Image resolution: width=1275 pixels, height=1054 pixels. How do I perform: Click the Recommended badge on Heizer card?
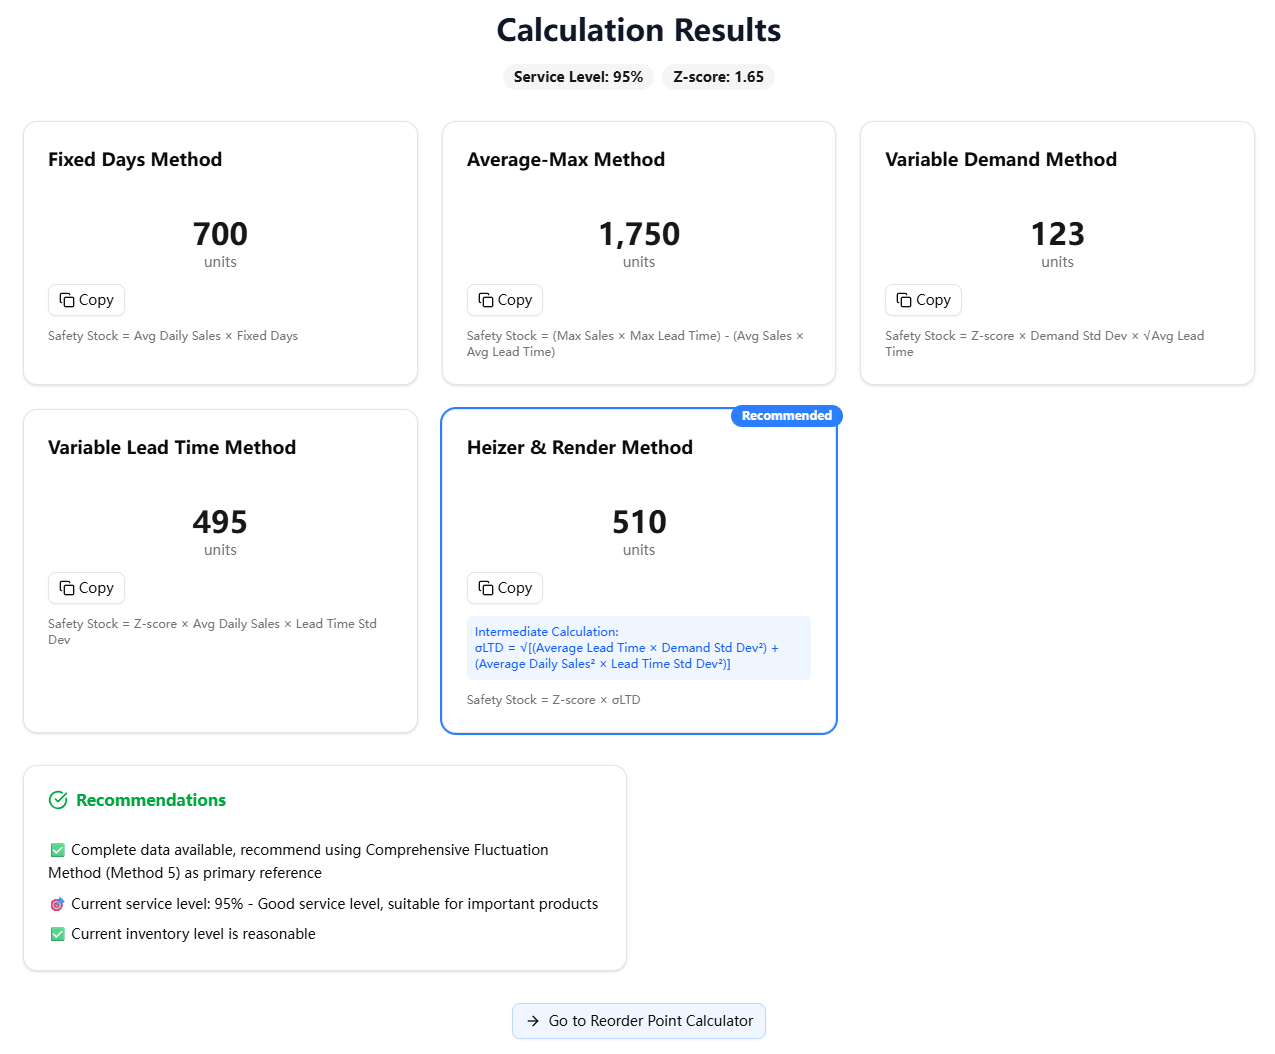[x=786, y=416]
